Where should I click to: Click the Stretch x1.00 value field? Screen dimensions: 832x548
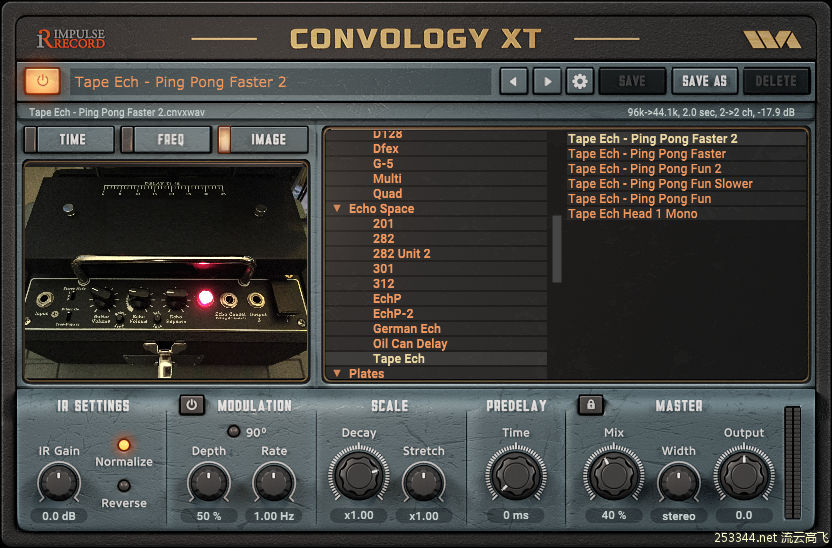click(x=423, y=516)
